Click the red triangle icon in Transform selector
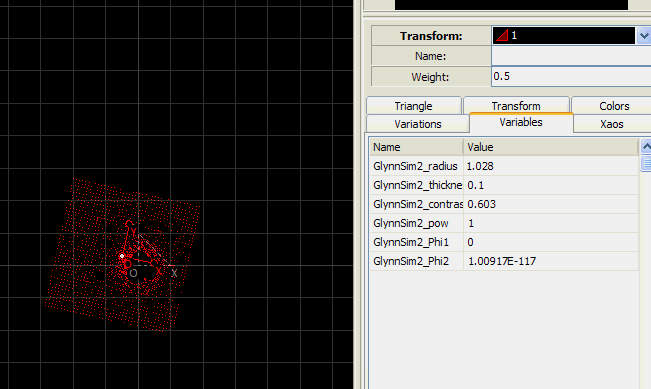651x389 pixels. [x=502, y=36]
